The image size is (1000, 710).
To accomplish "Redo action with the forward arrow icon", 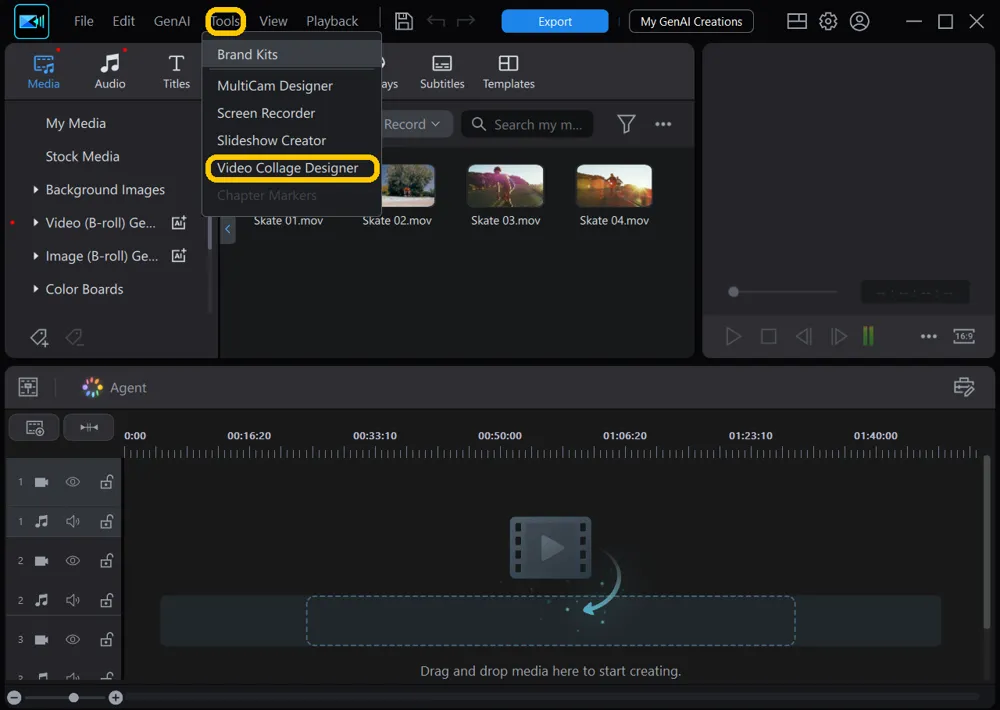I will (466, 21).
